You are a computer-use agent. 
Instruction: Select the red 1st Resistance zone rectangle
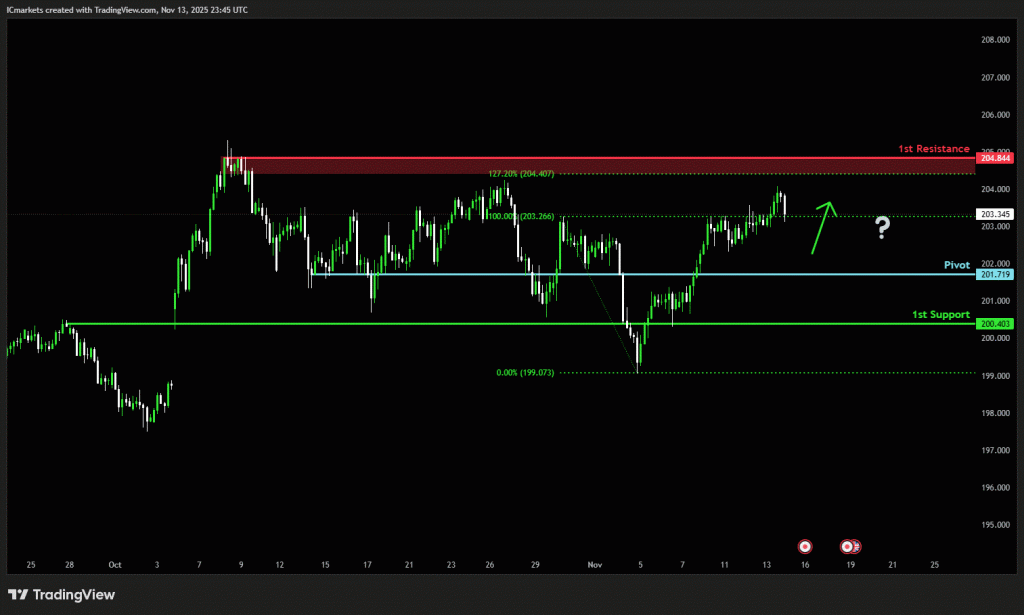click(600, 165)
